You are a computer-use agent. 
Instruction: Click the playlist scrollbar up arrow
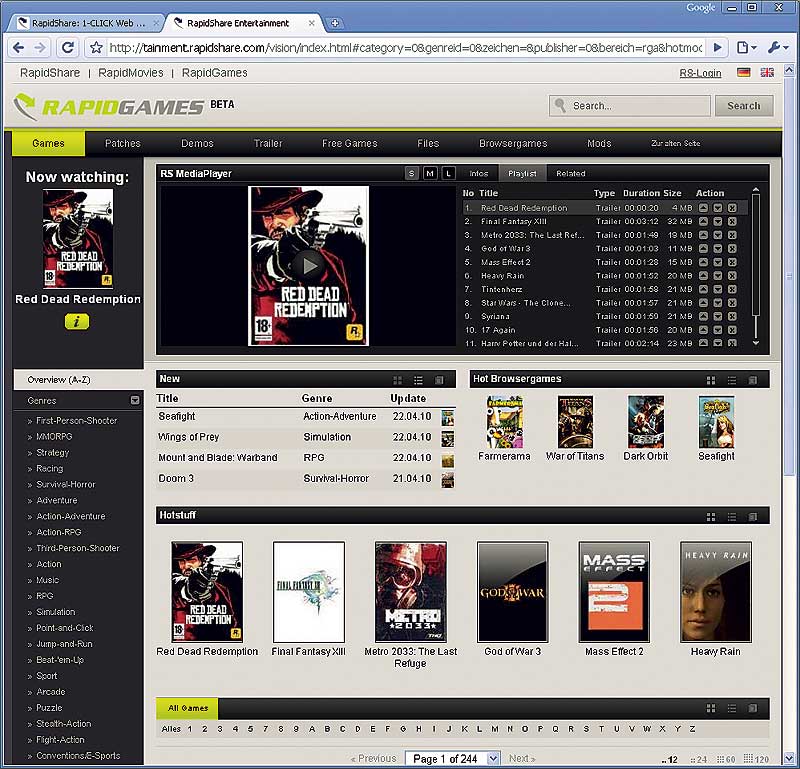[756, 190]
